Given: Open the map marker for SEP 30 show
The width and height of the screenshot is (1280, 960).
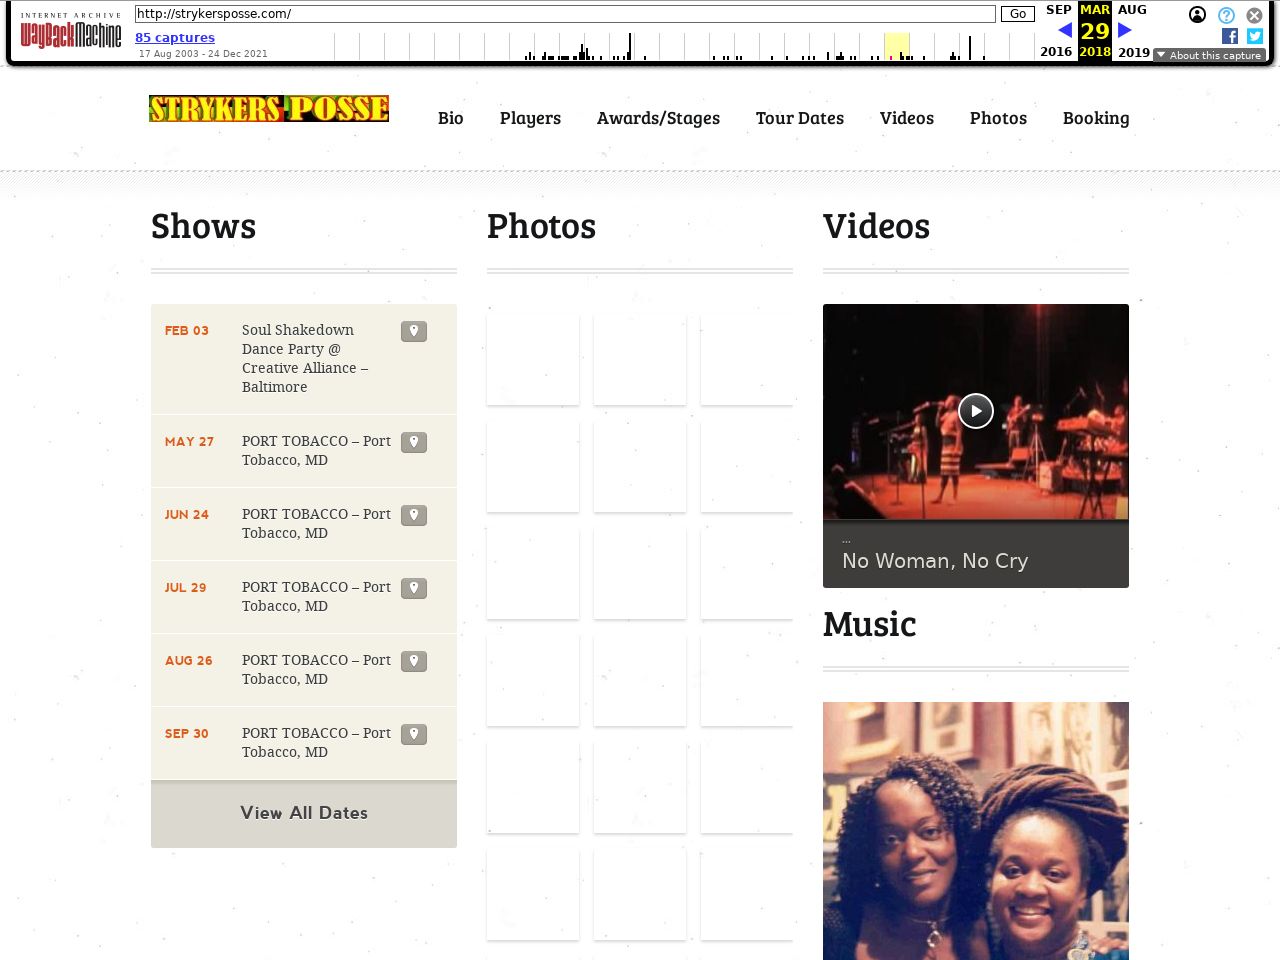Looking at the screenshot, I should 414,734.
